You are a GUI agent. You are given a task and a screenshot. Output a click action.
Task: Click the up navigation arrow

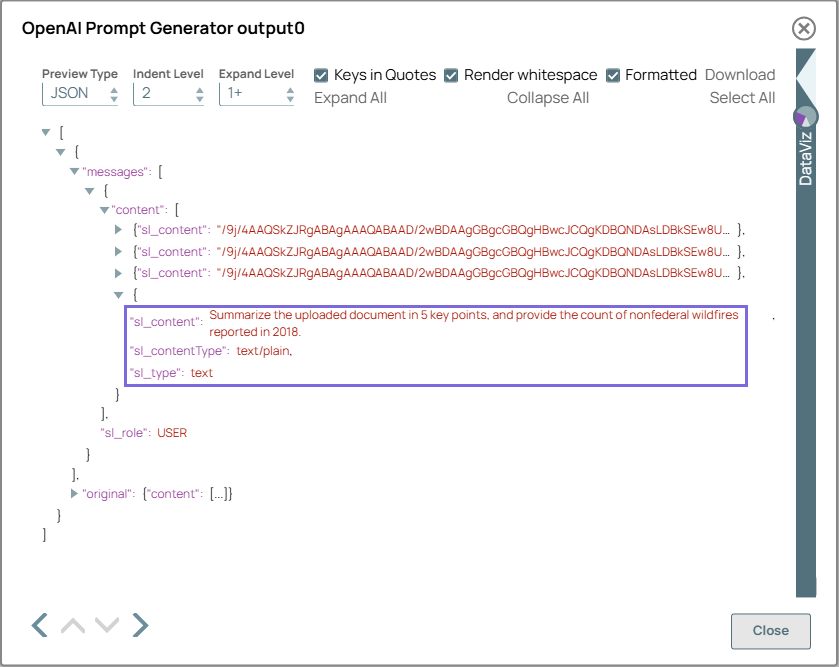tap(72, 624)
